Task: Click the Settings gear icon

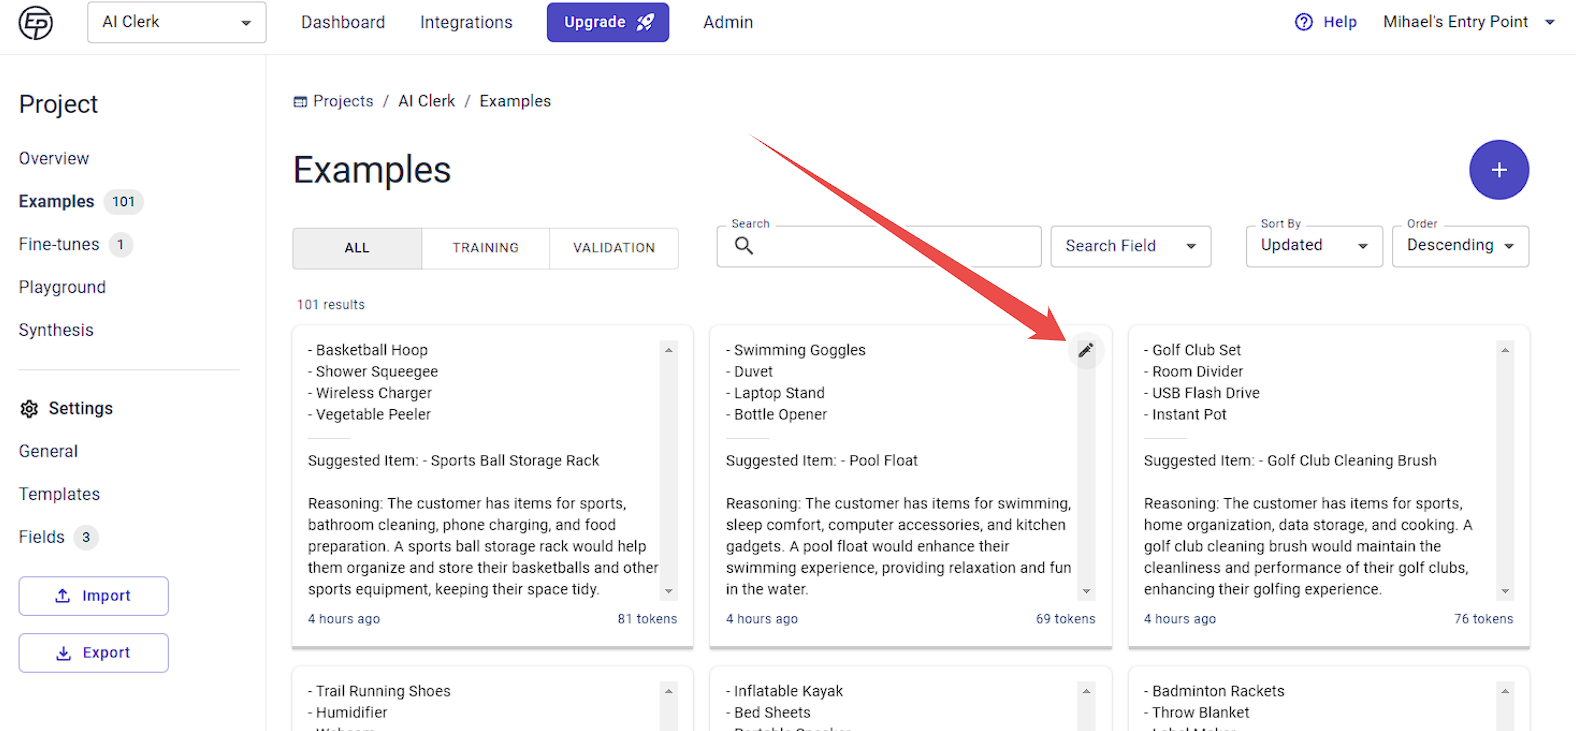Action: point(29,409)
